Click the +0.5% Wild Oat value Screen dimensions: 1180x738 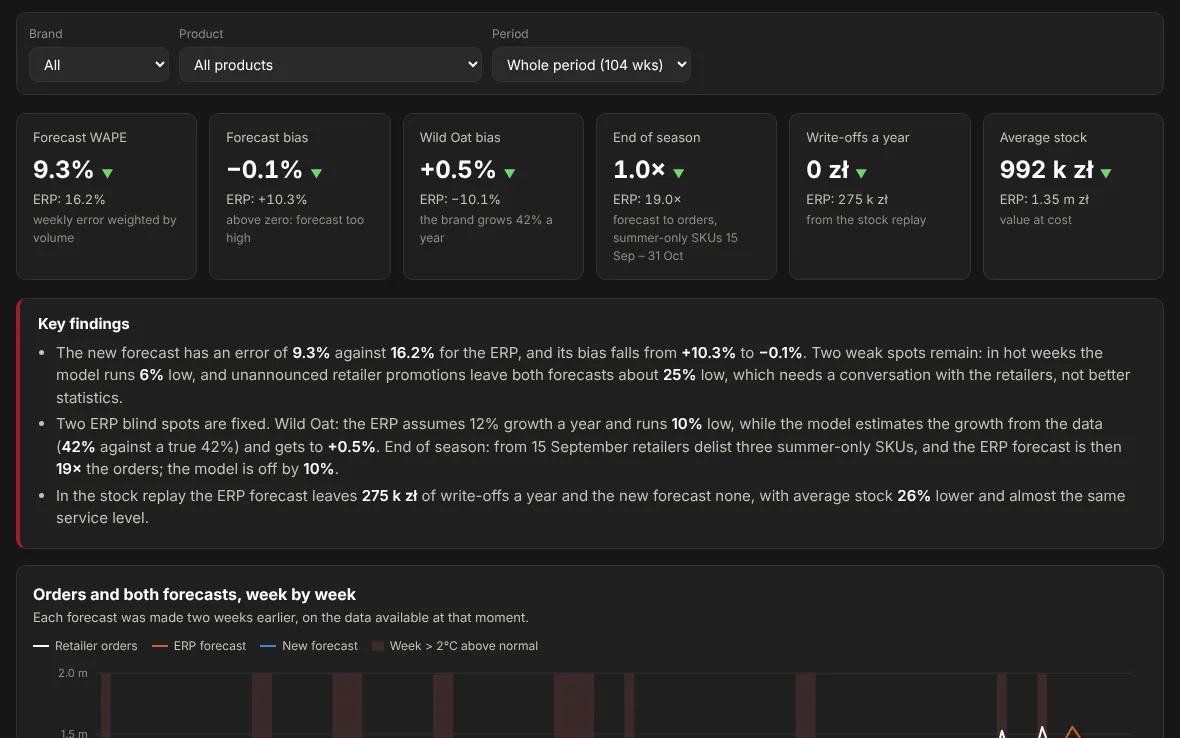pos(458,169)
